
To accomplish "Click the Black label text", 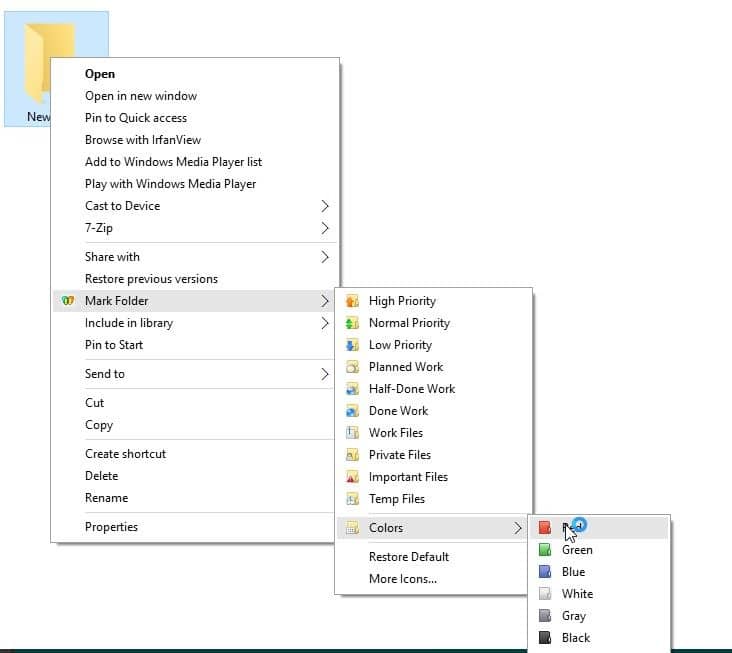I will pyautogui.click(x=576, y=638).
